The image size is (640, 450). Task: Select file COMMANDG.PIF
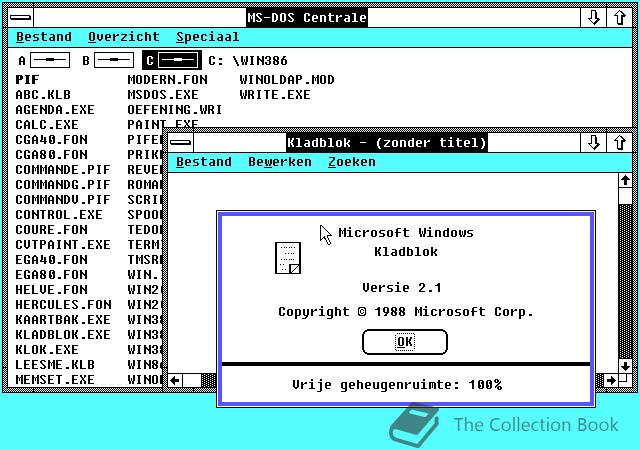[63, 185]
